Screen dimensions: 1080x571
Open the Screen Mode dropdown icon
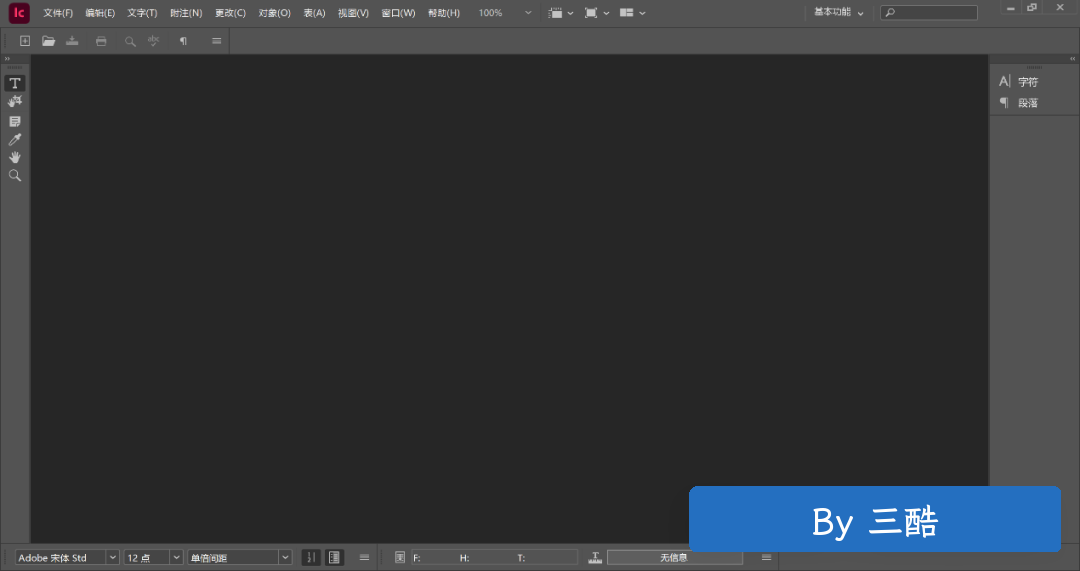(x=596, y=13)
